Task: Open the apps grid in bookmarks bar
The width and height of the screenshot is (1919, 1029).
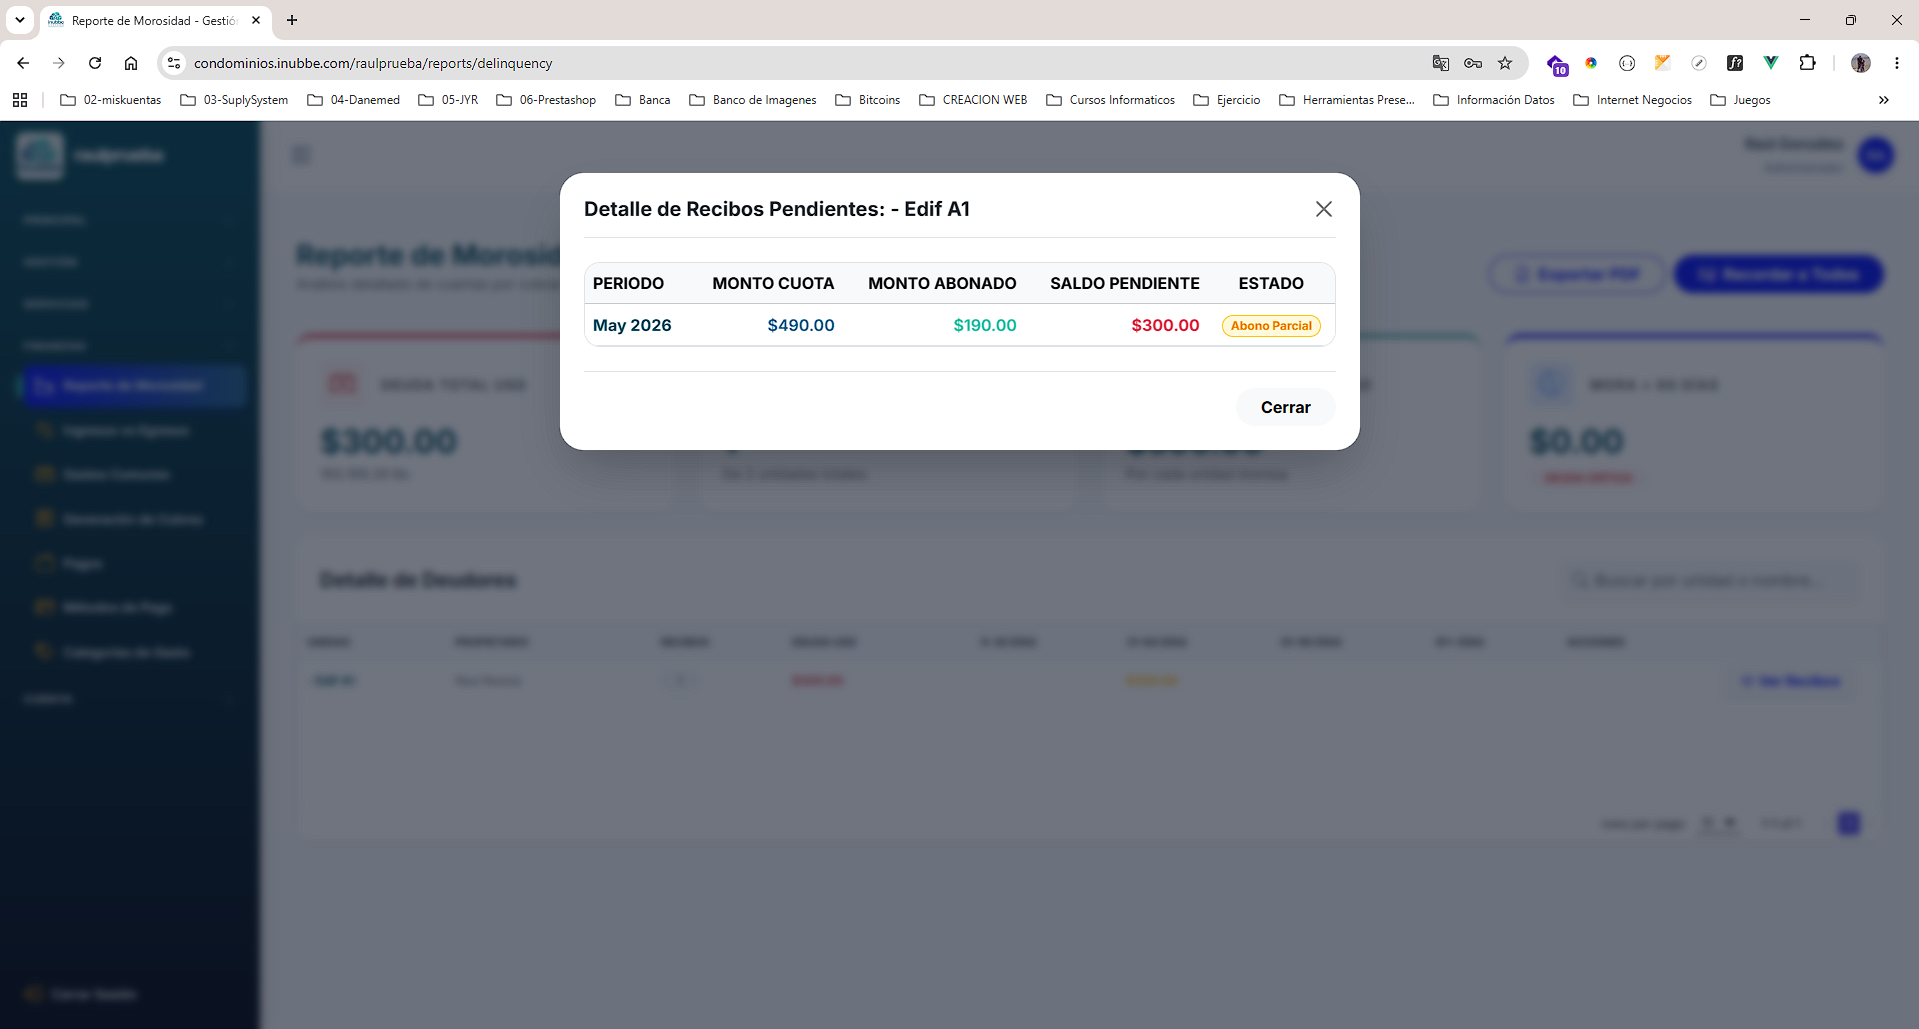Action: point(20,100)
